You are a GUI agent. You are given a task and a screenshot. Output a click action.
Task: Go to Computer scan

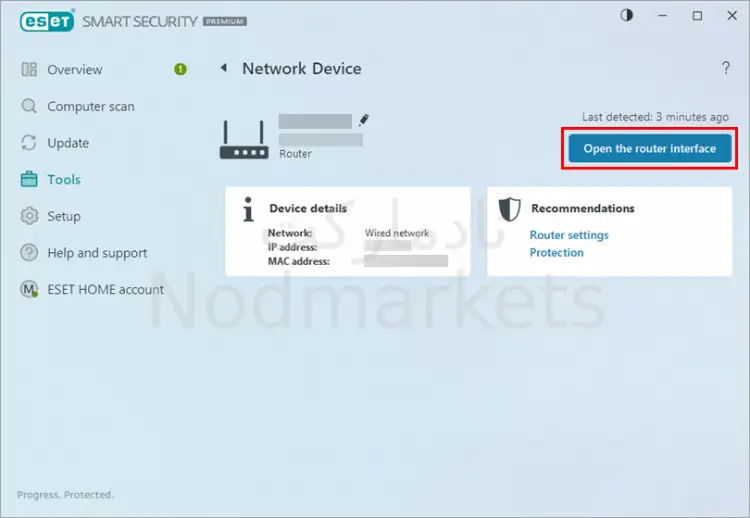(91, 107)
